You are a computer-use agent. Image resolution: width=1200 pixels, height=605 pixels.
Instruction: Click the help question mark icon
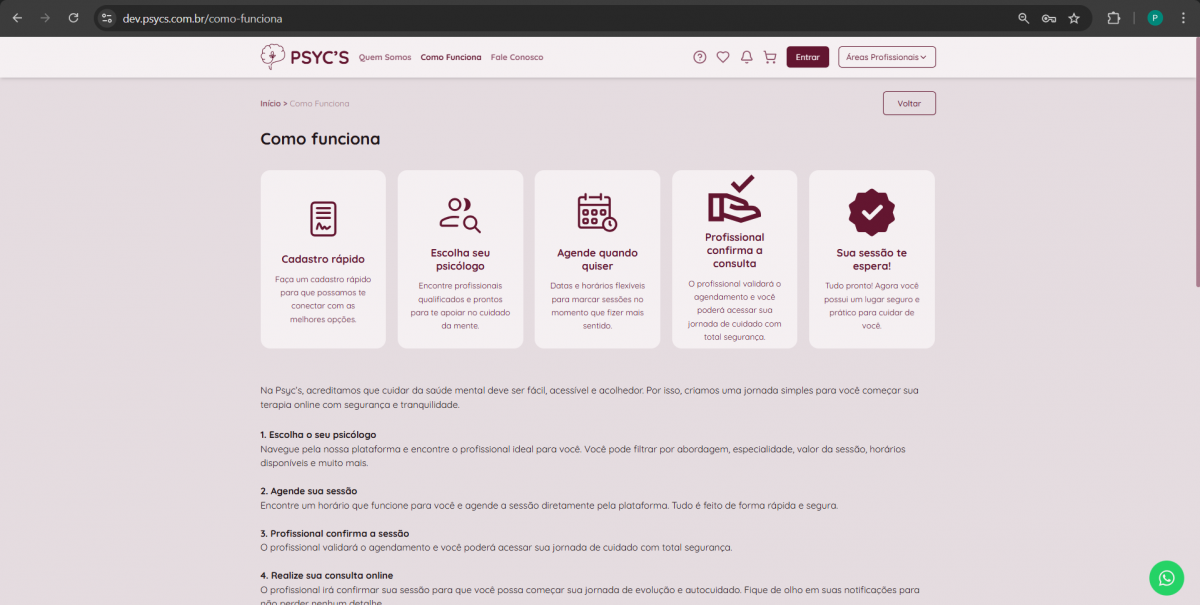tap(700, 57)
